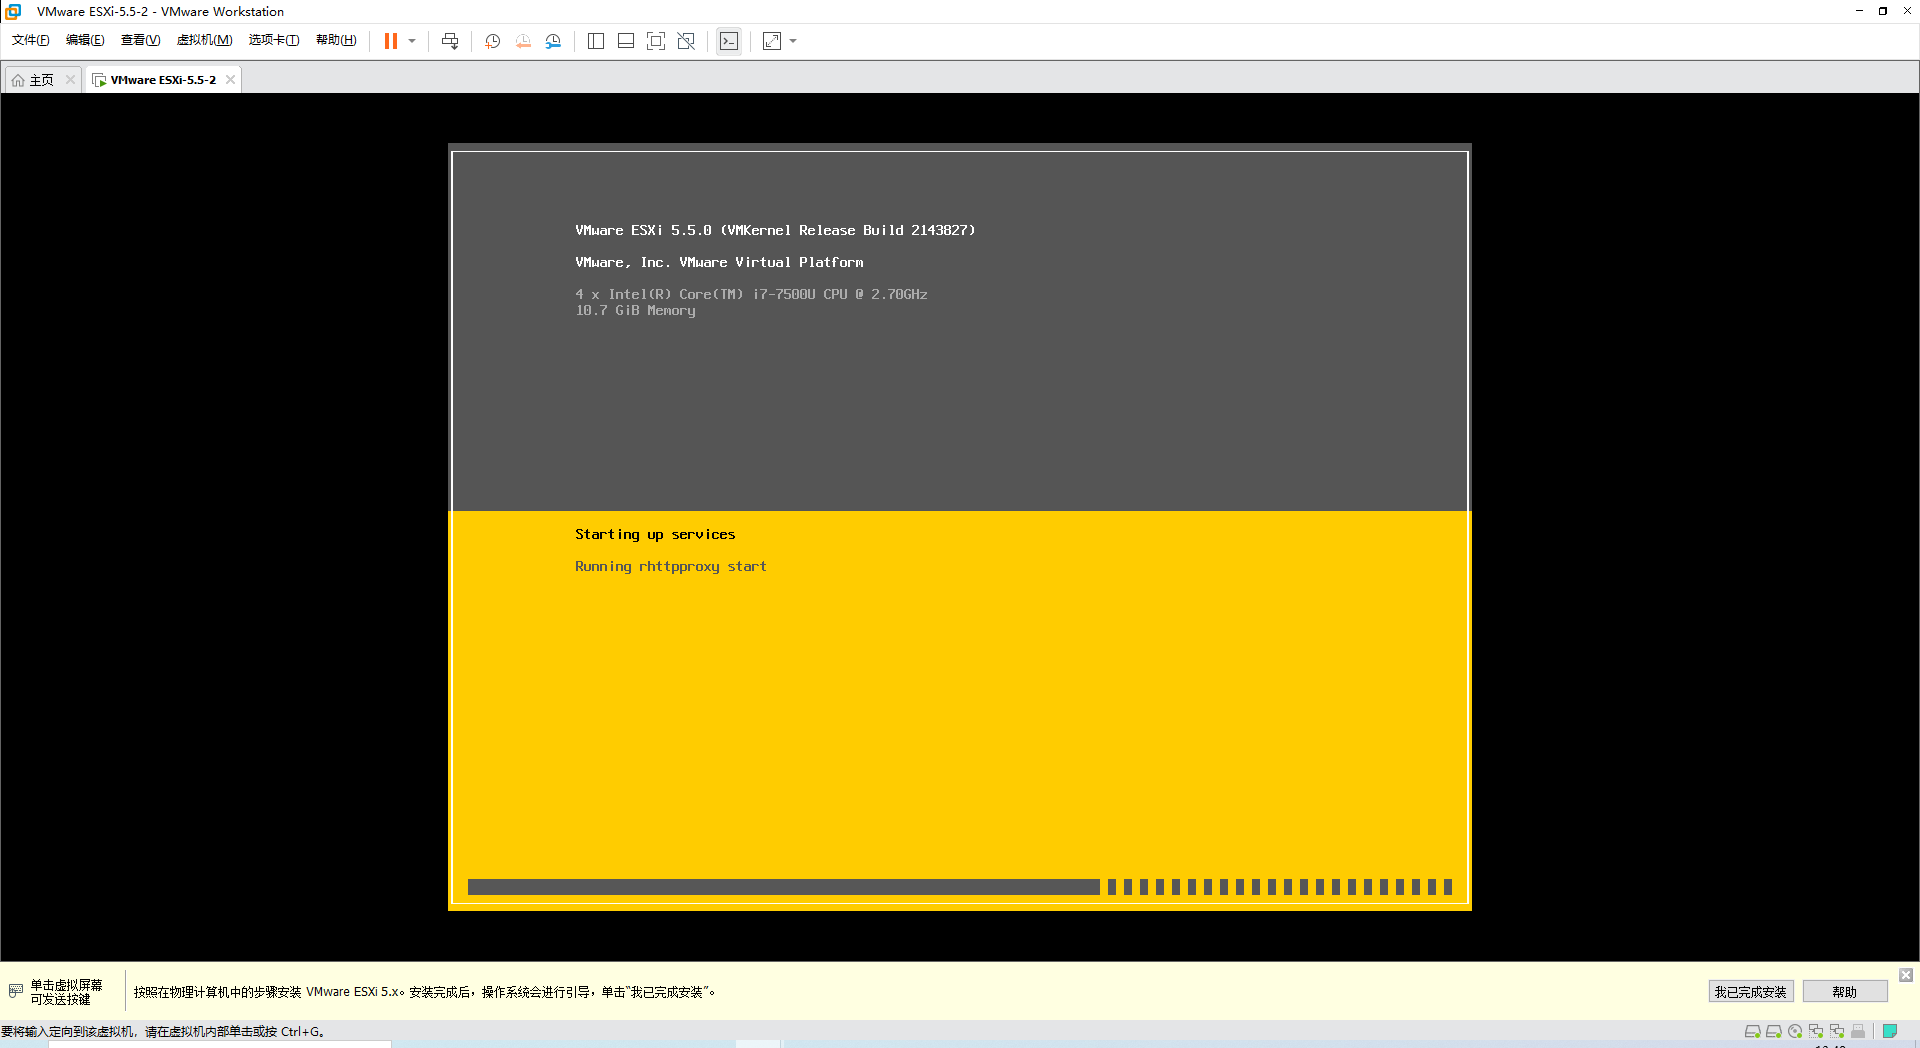
Task: Send Ctrl+Alt+Del to the virtual machine
Action: (x=450, y=41)
